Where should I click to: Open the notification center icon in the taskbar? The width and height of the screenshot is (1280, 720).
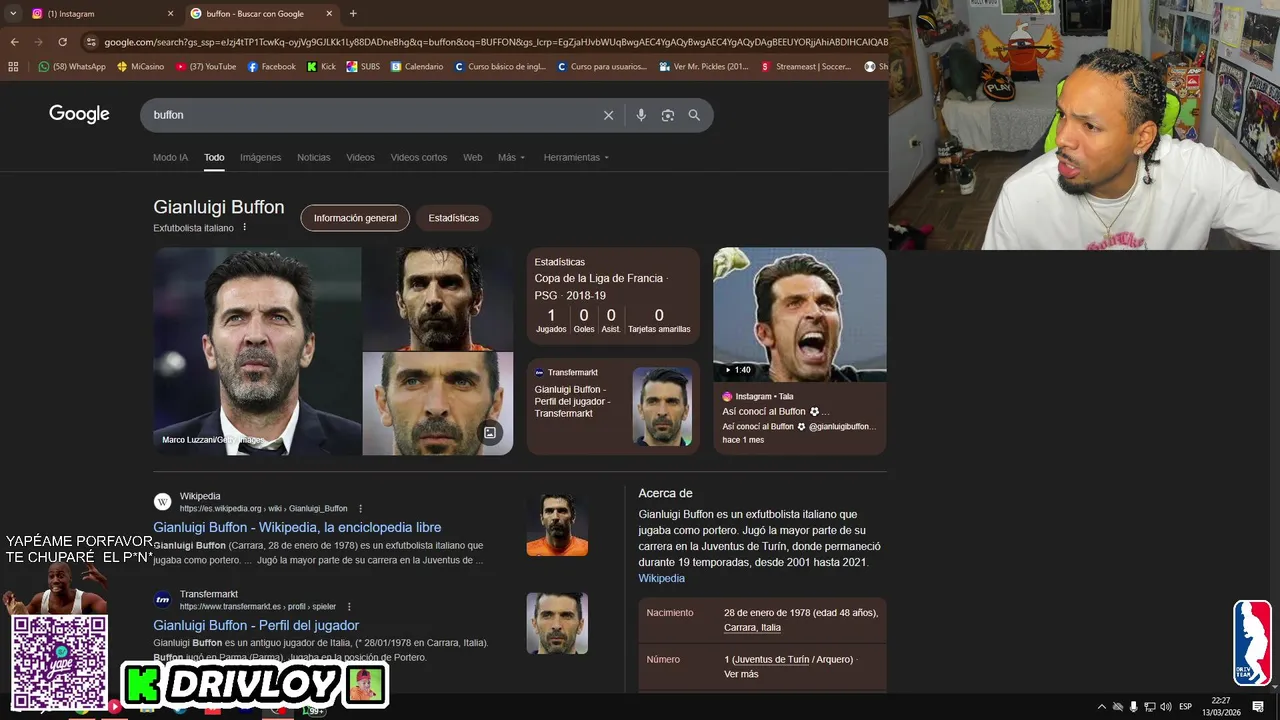[x=1258, y=706]
